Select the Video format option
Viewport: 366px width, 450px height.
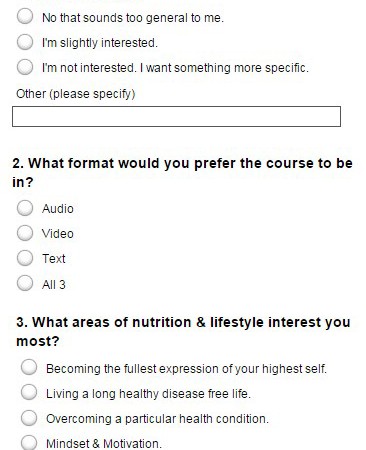click(25, 233)
